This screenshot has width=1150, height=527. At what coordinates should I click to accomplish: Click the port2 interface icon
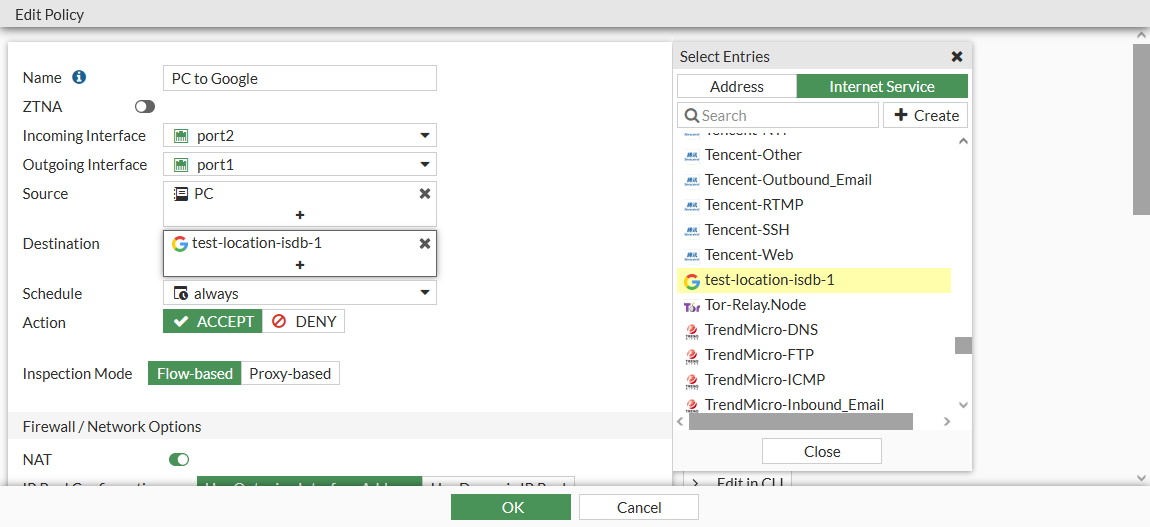click(x=181, y=136)
